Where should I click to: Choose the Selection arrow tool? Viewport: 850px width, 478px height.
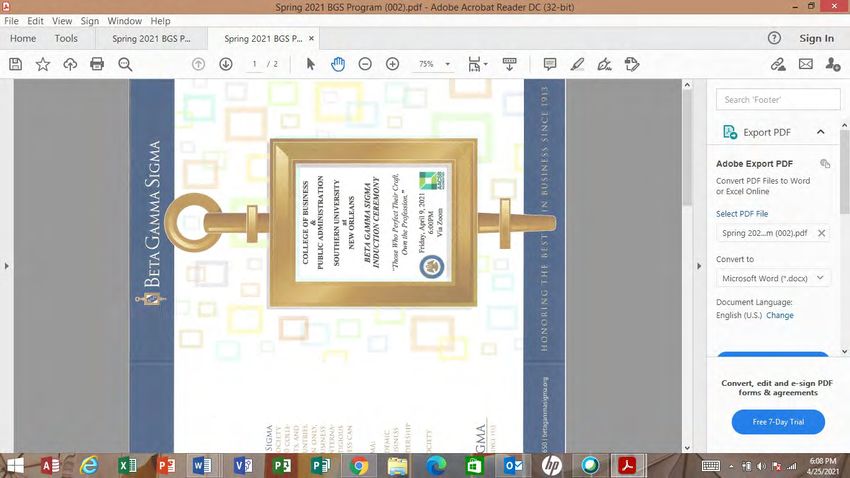[x=310, y=64]
